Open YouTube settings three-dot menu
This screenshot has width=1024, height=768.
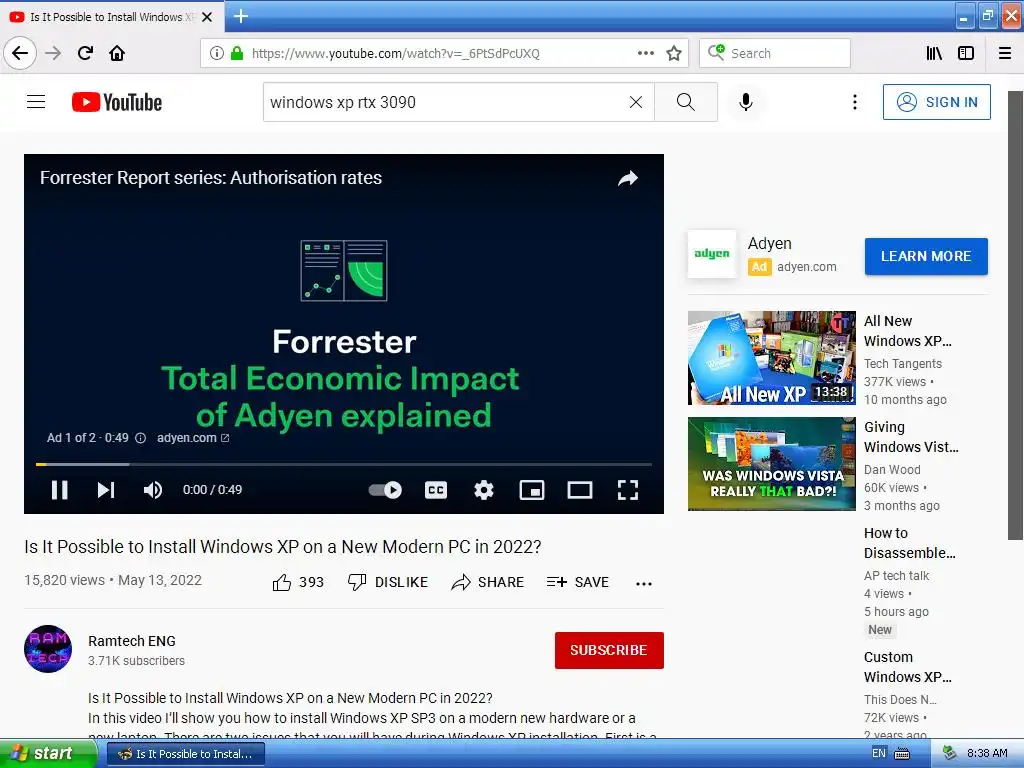854,102
